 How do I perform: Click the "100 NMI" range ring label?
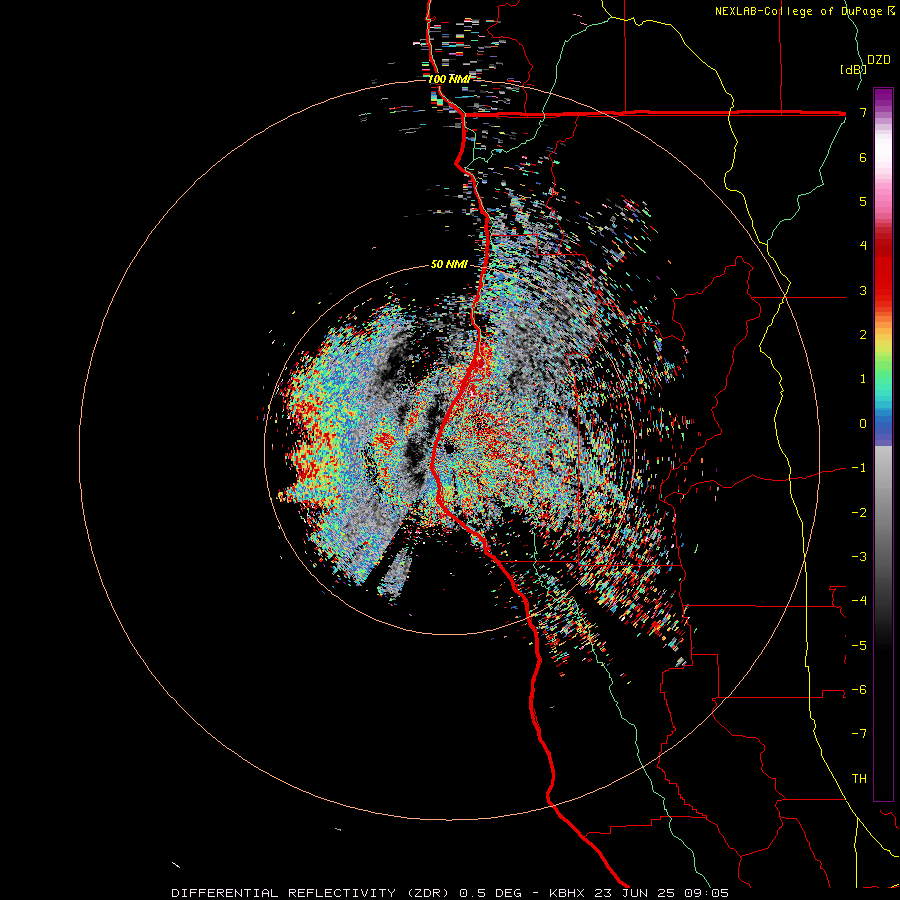(x=449, y=79)
